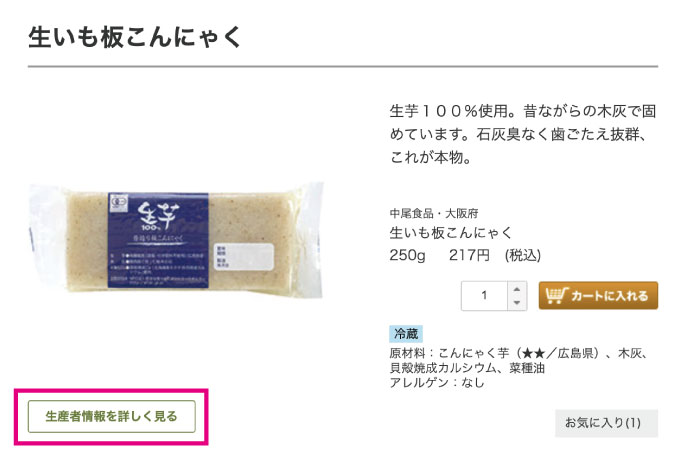The width and height of the screenshot is (685, 465).
Task: Click the 冷蔵 refrigerated badge
Action: 406,334
